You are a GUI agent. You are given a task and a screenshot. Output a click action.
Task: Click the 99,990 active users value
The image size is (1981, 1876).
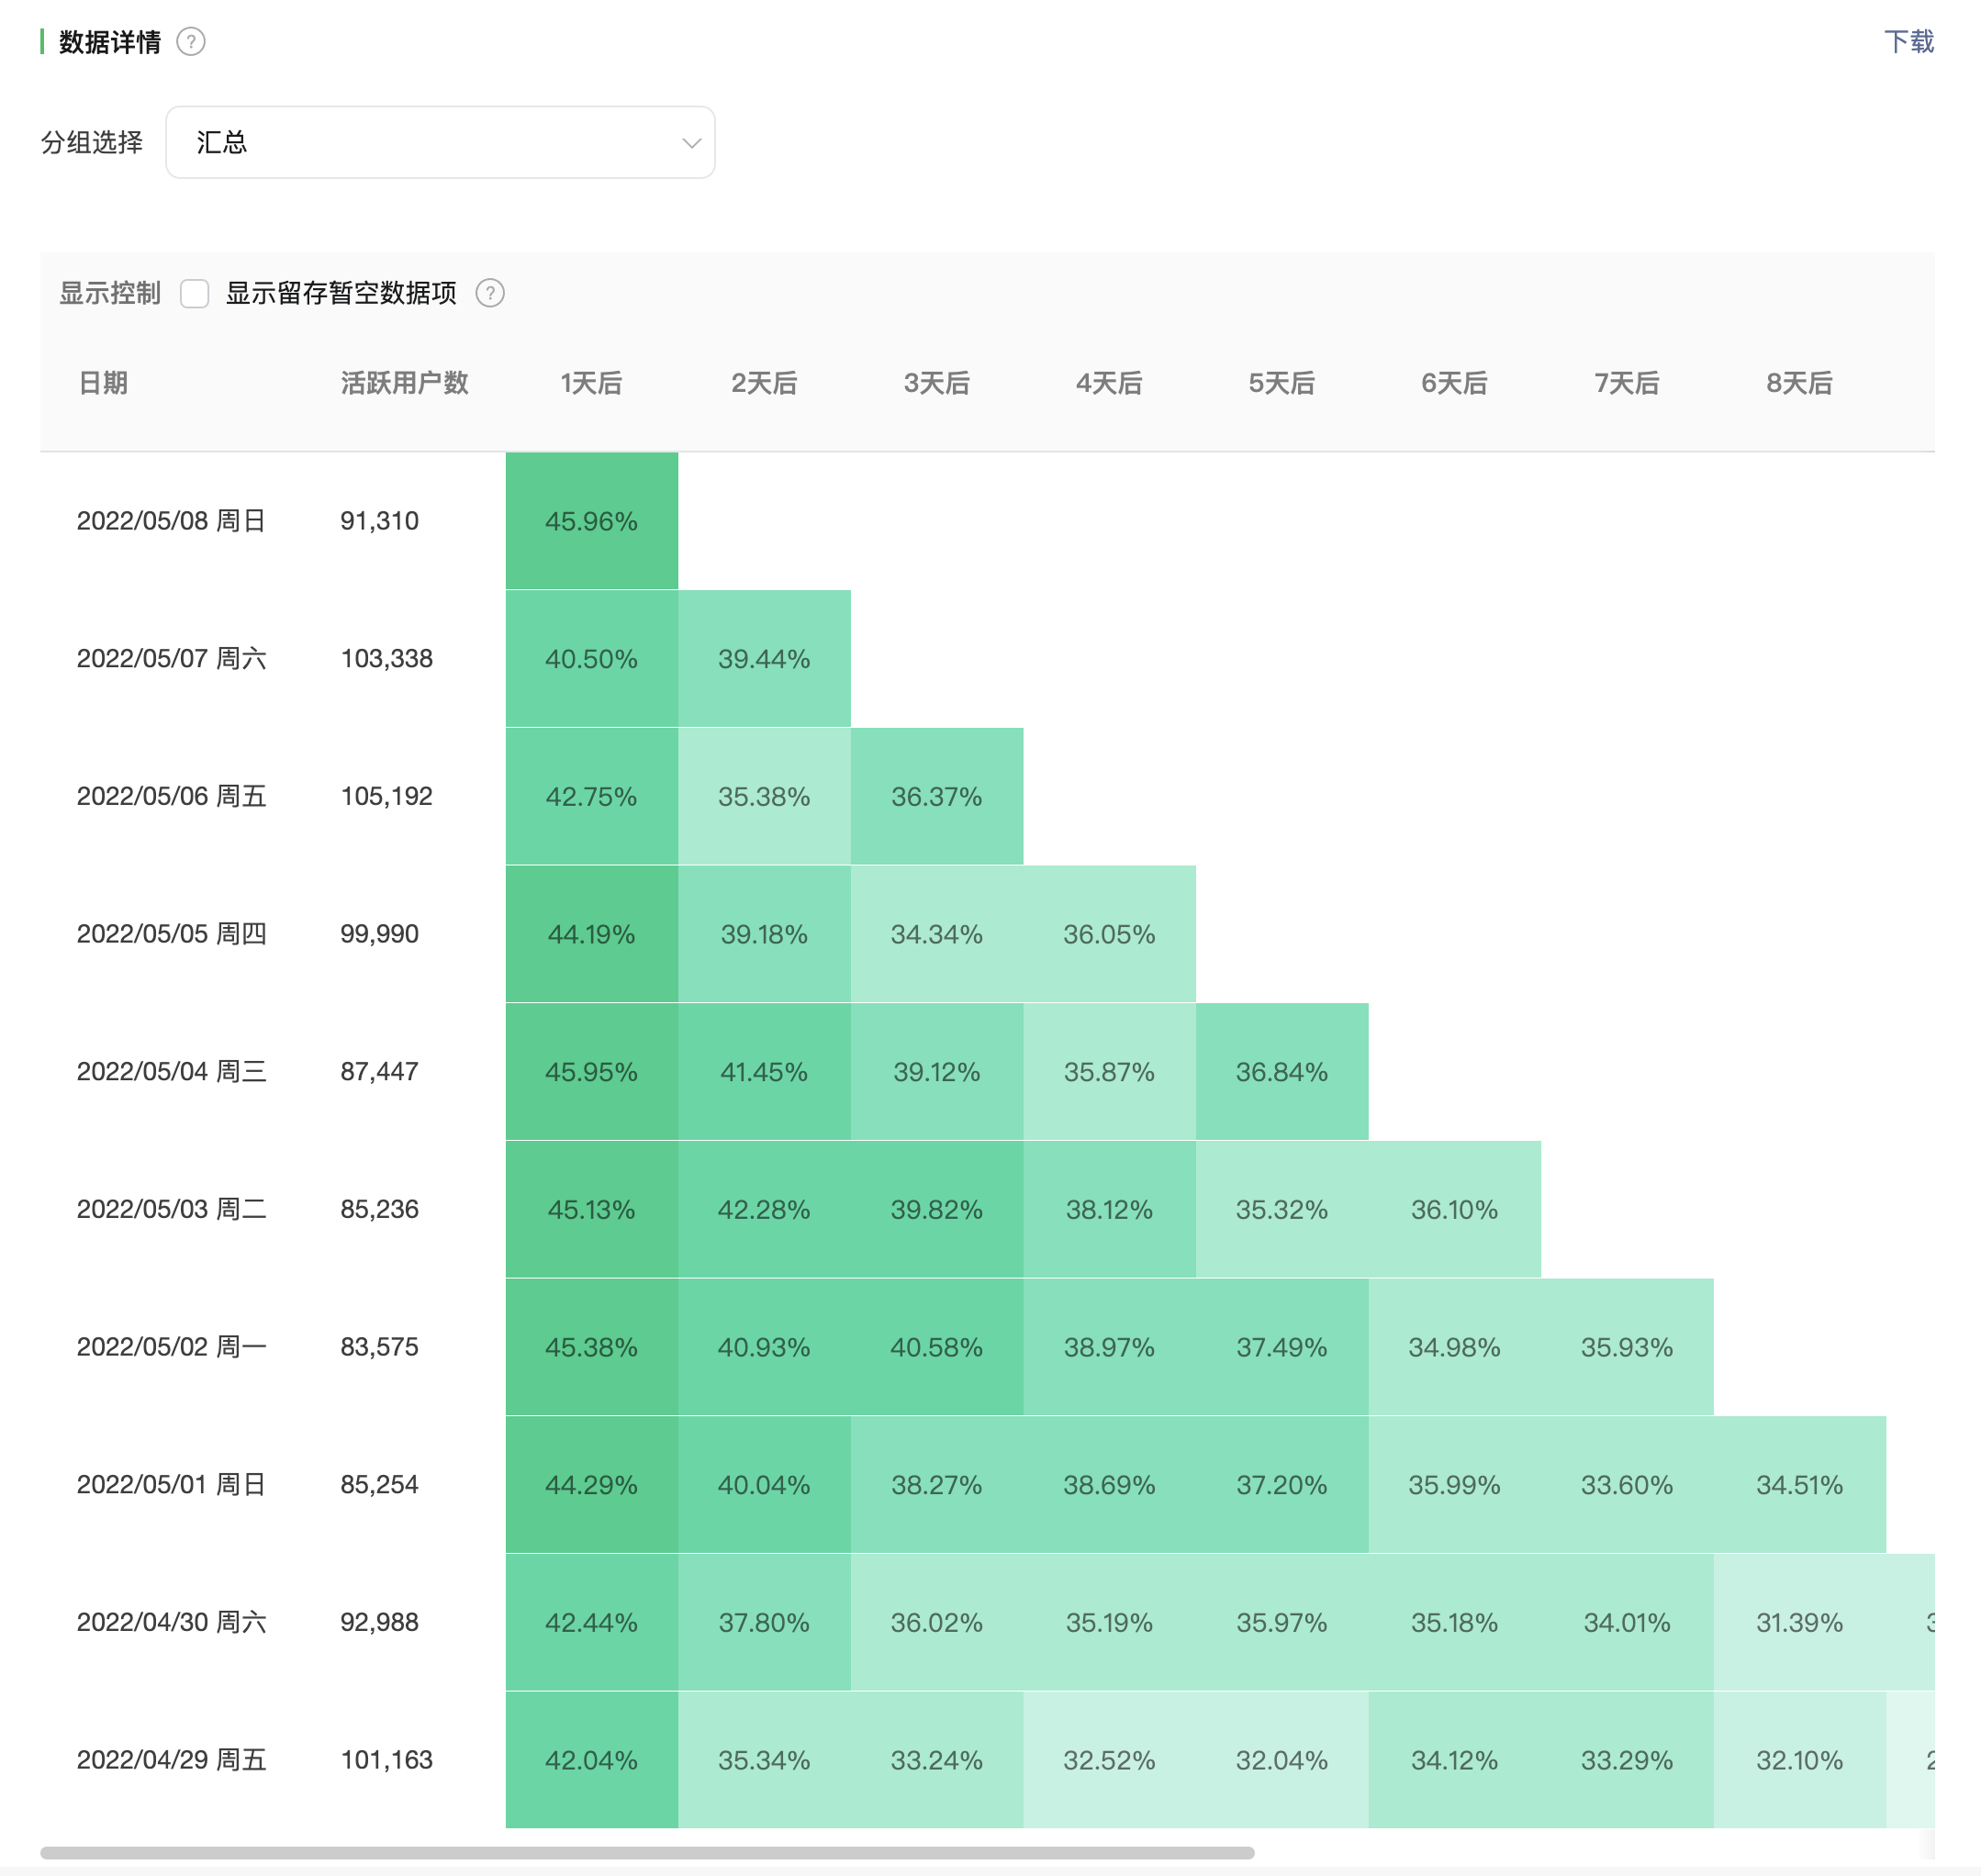(x=379, y=934)
